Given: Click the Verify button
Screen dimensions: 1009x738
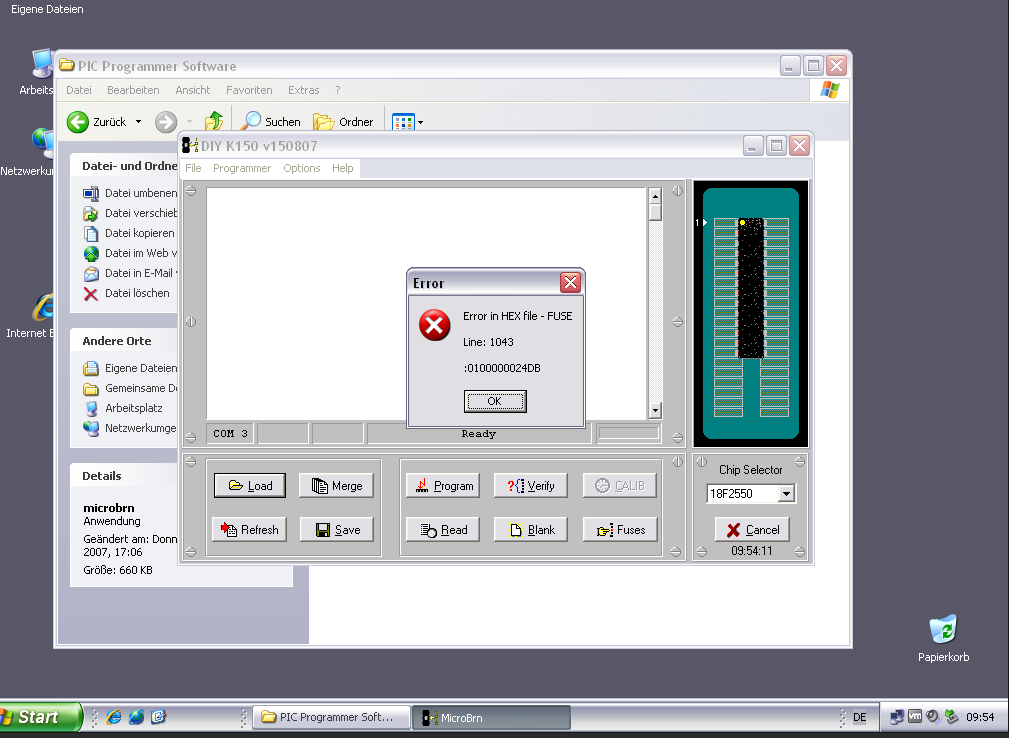Looking at the screenshot, I should click(531, 486).
